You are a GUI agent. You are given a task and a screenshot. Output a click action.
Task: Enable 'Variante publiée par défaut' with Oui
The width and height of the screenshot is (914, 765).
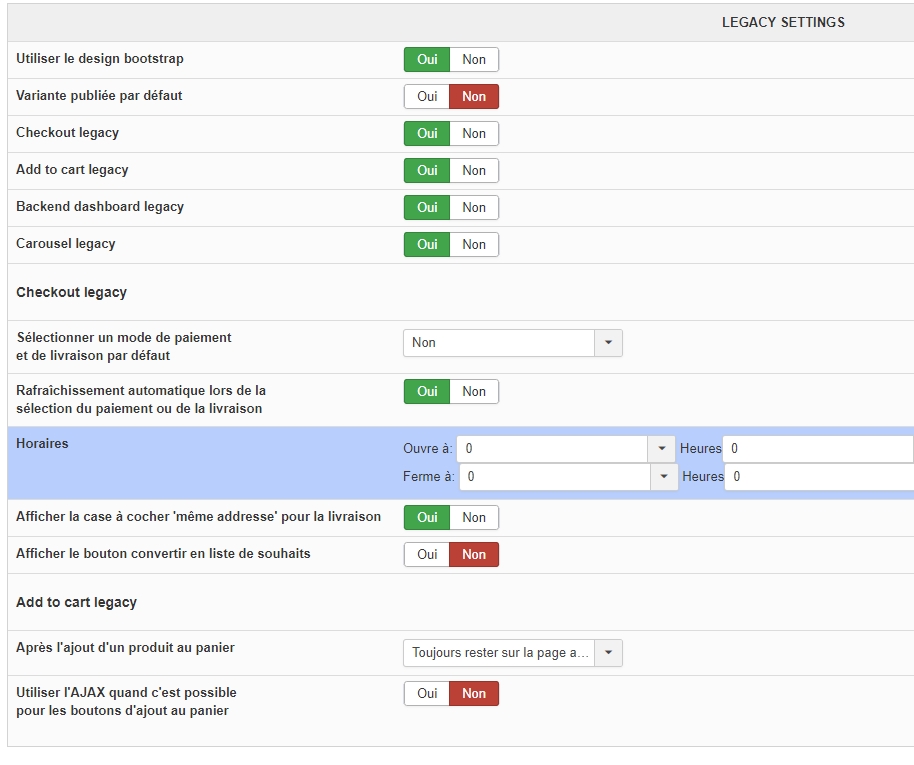coord(427,97)
